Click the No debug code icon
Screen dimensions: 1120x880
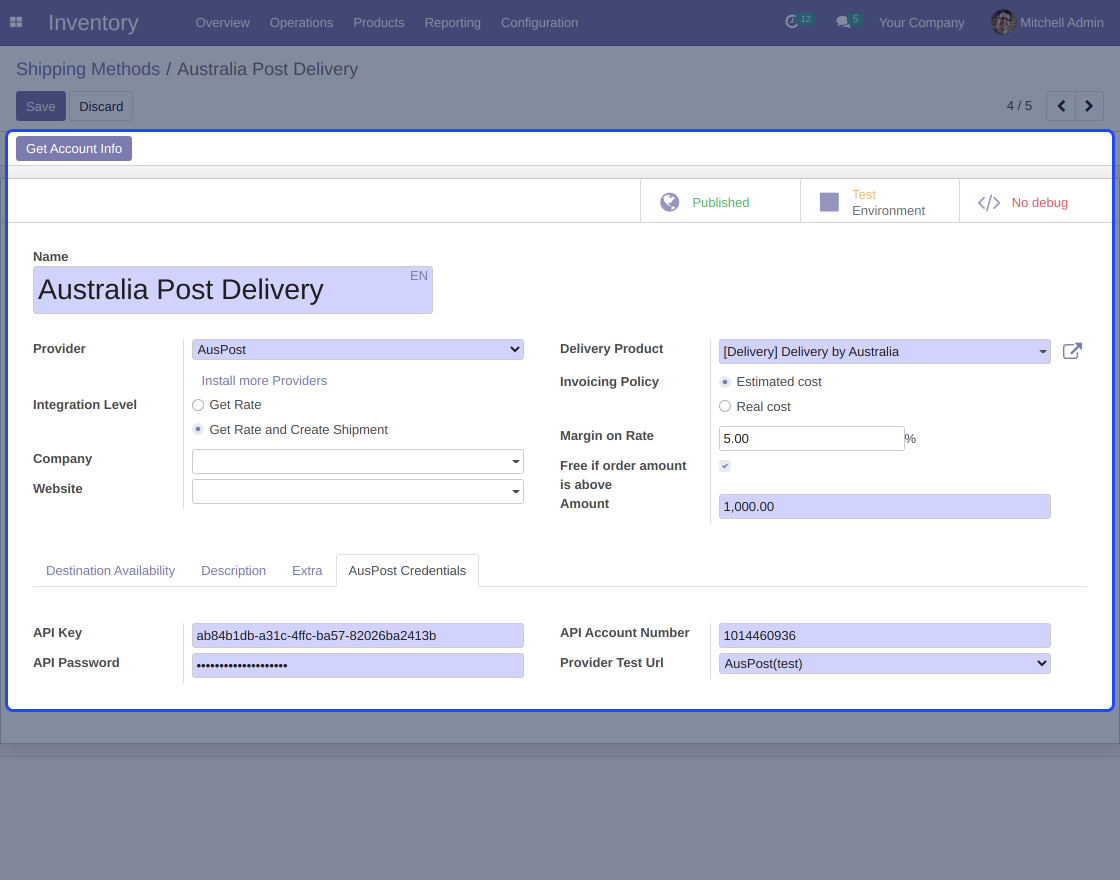(x=989, y=203)
